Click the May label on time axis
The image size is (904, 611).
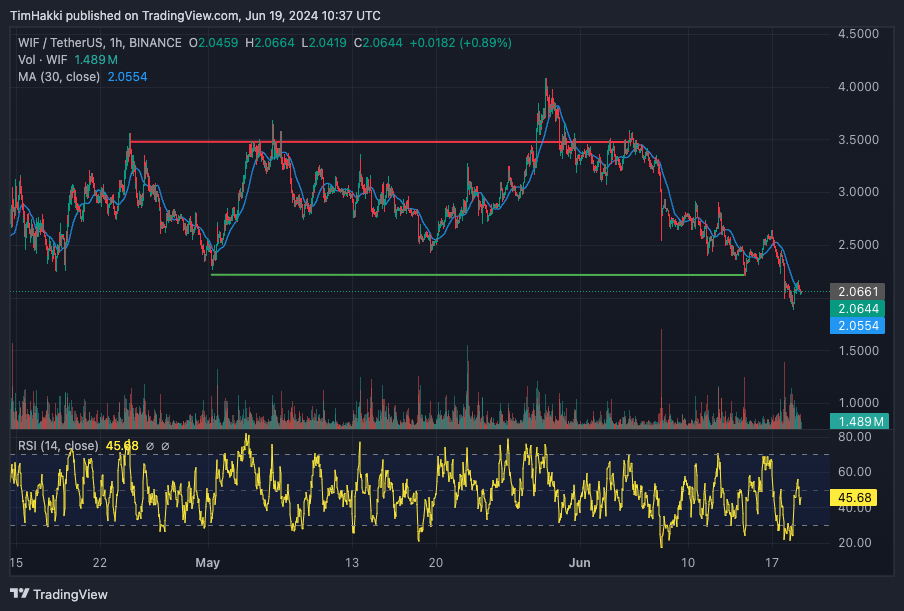point(208,563)
